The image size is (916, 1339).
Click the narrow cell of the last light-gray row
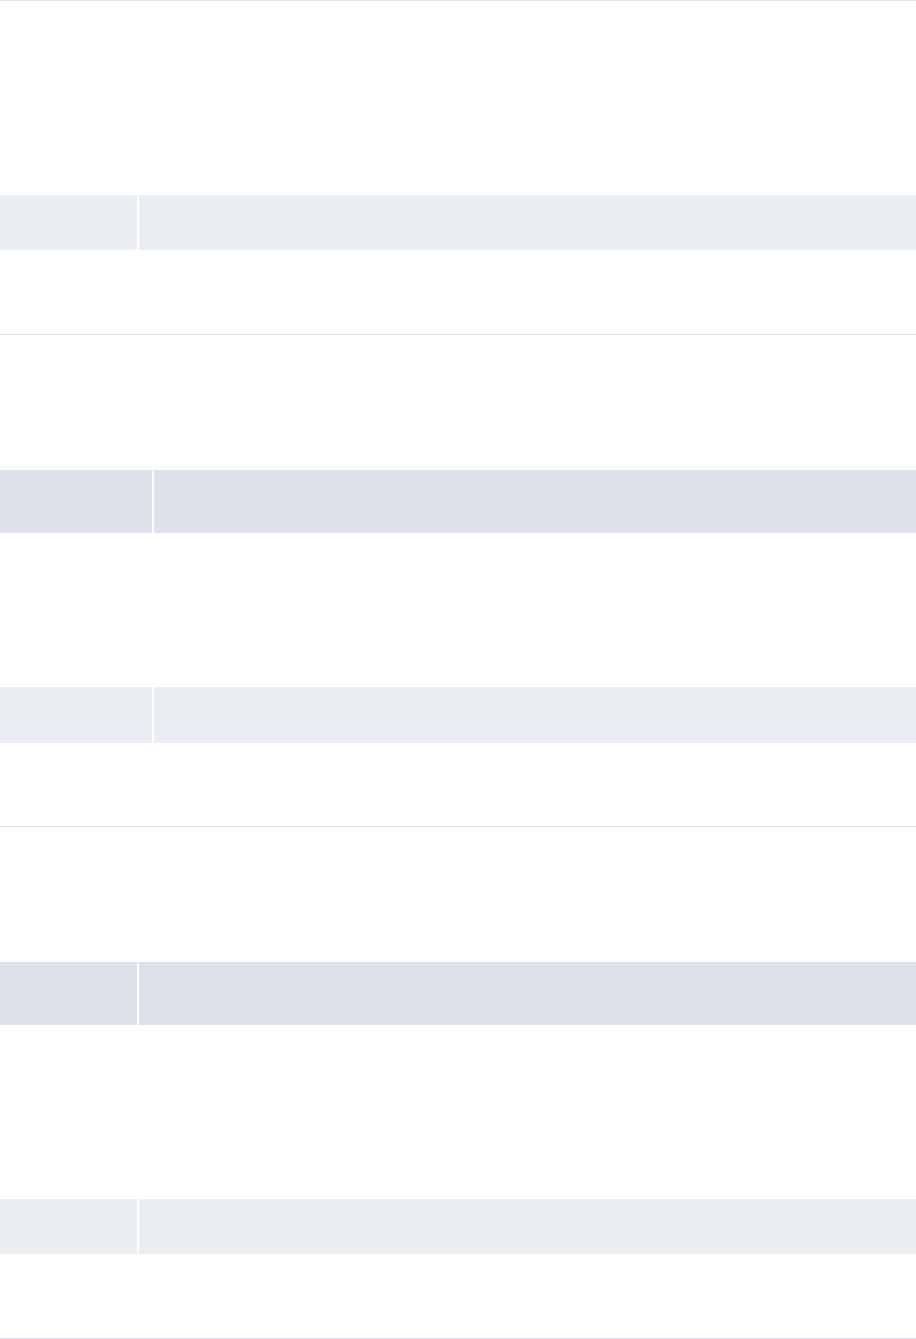pyautogui.click(x=68, y=1226)
